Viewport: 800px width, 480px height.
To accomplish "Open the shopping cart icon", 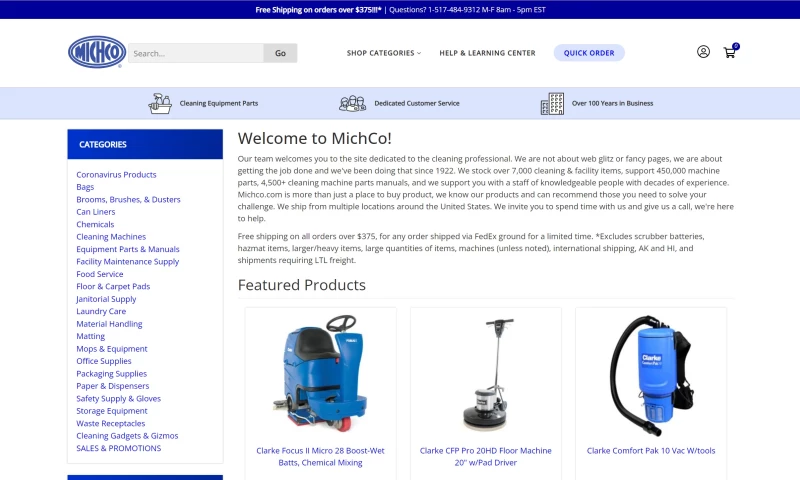I will pyautogui.click(x=730, y=52).
